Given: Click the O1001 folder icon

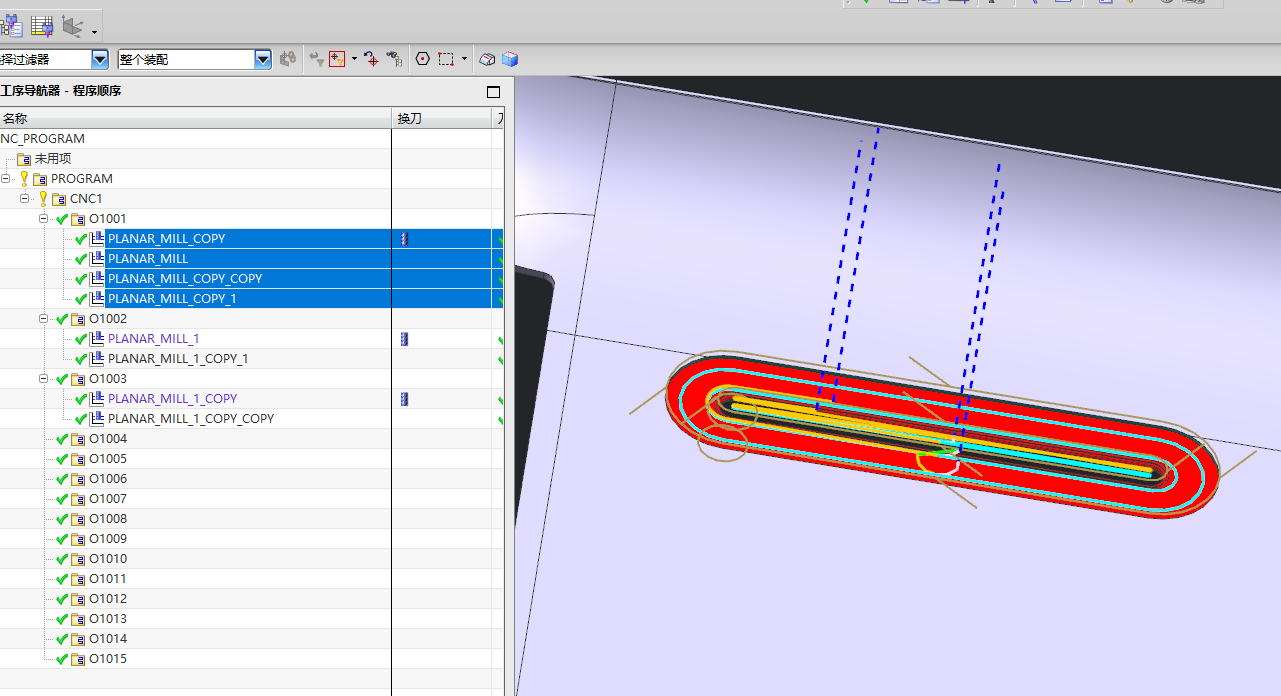Looking at the screenshot, I should (78, 219).
